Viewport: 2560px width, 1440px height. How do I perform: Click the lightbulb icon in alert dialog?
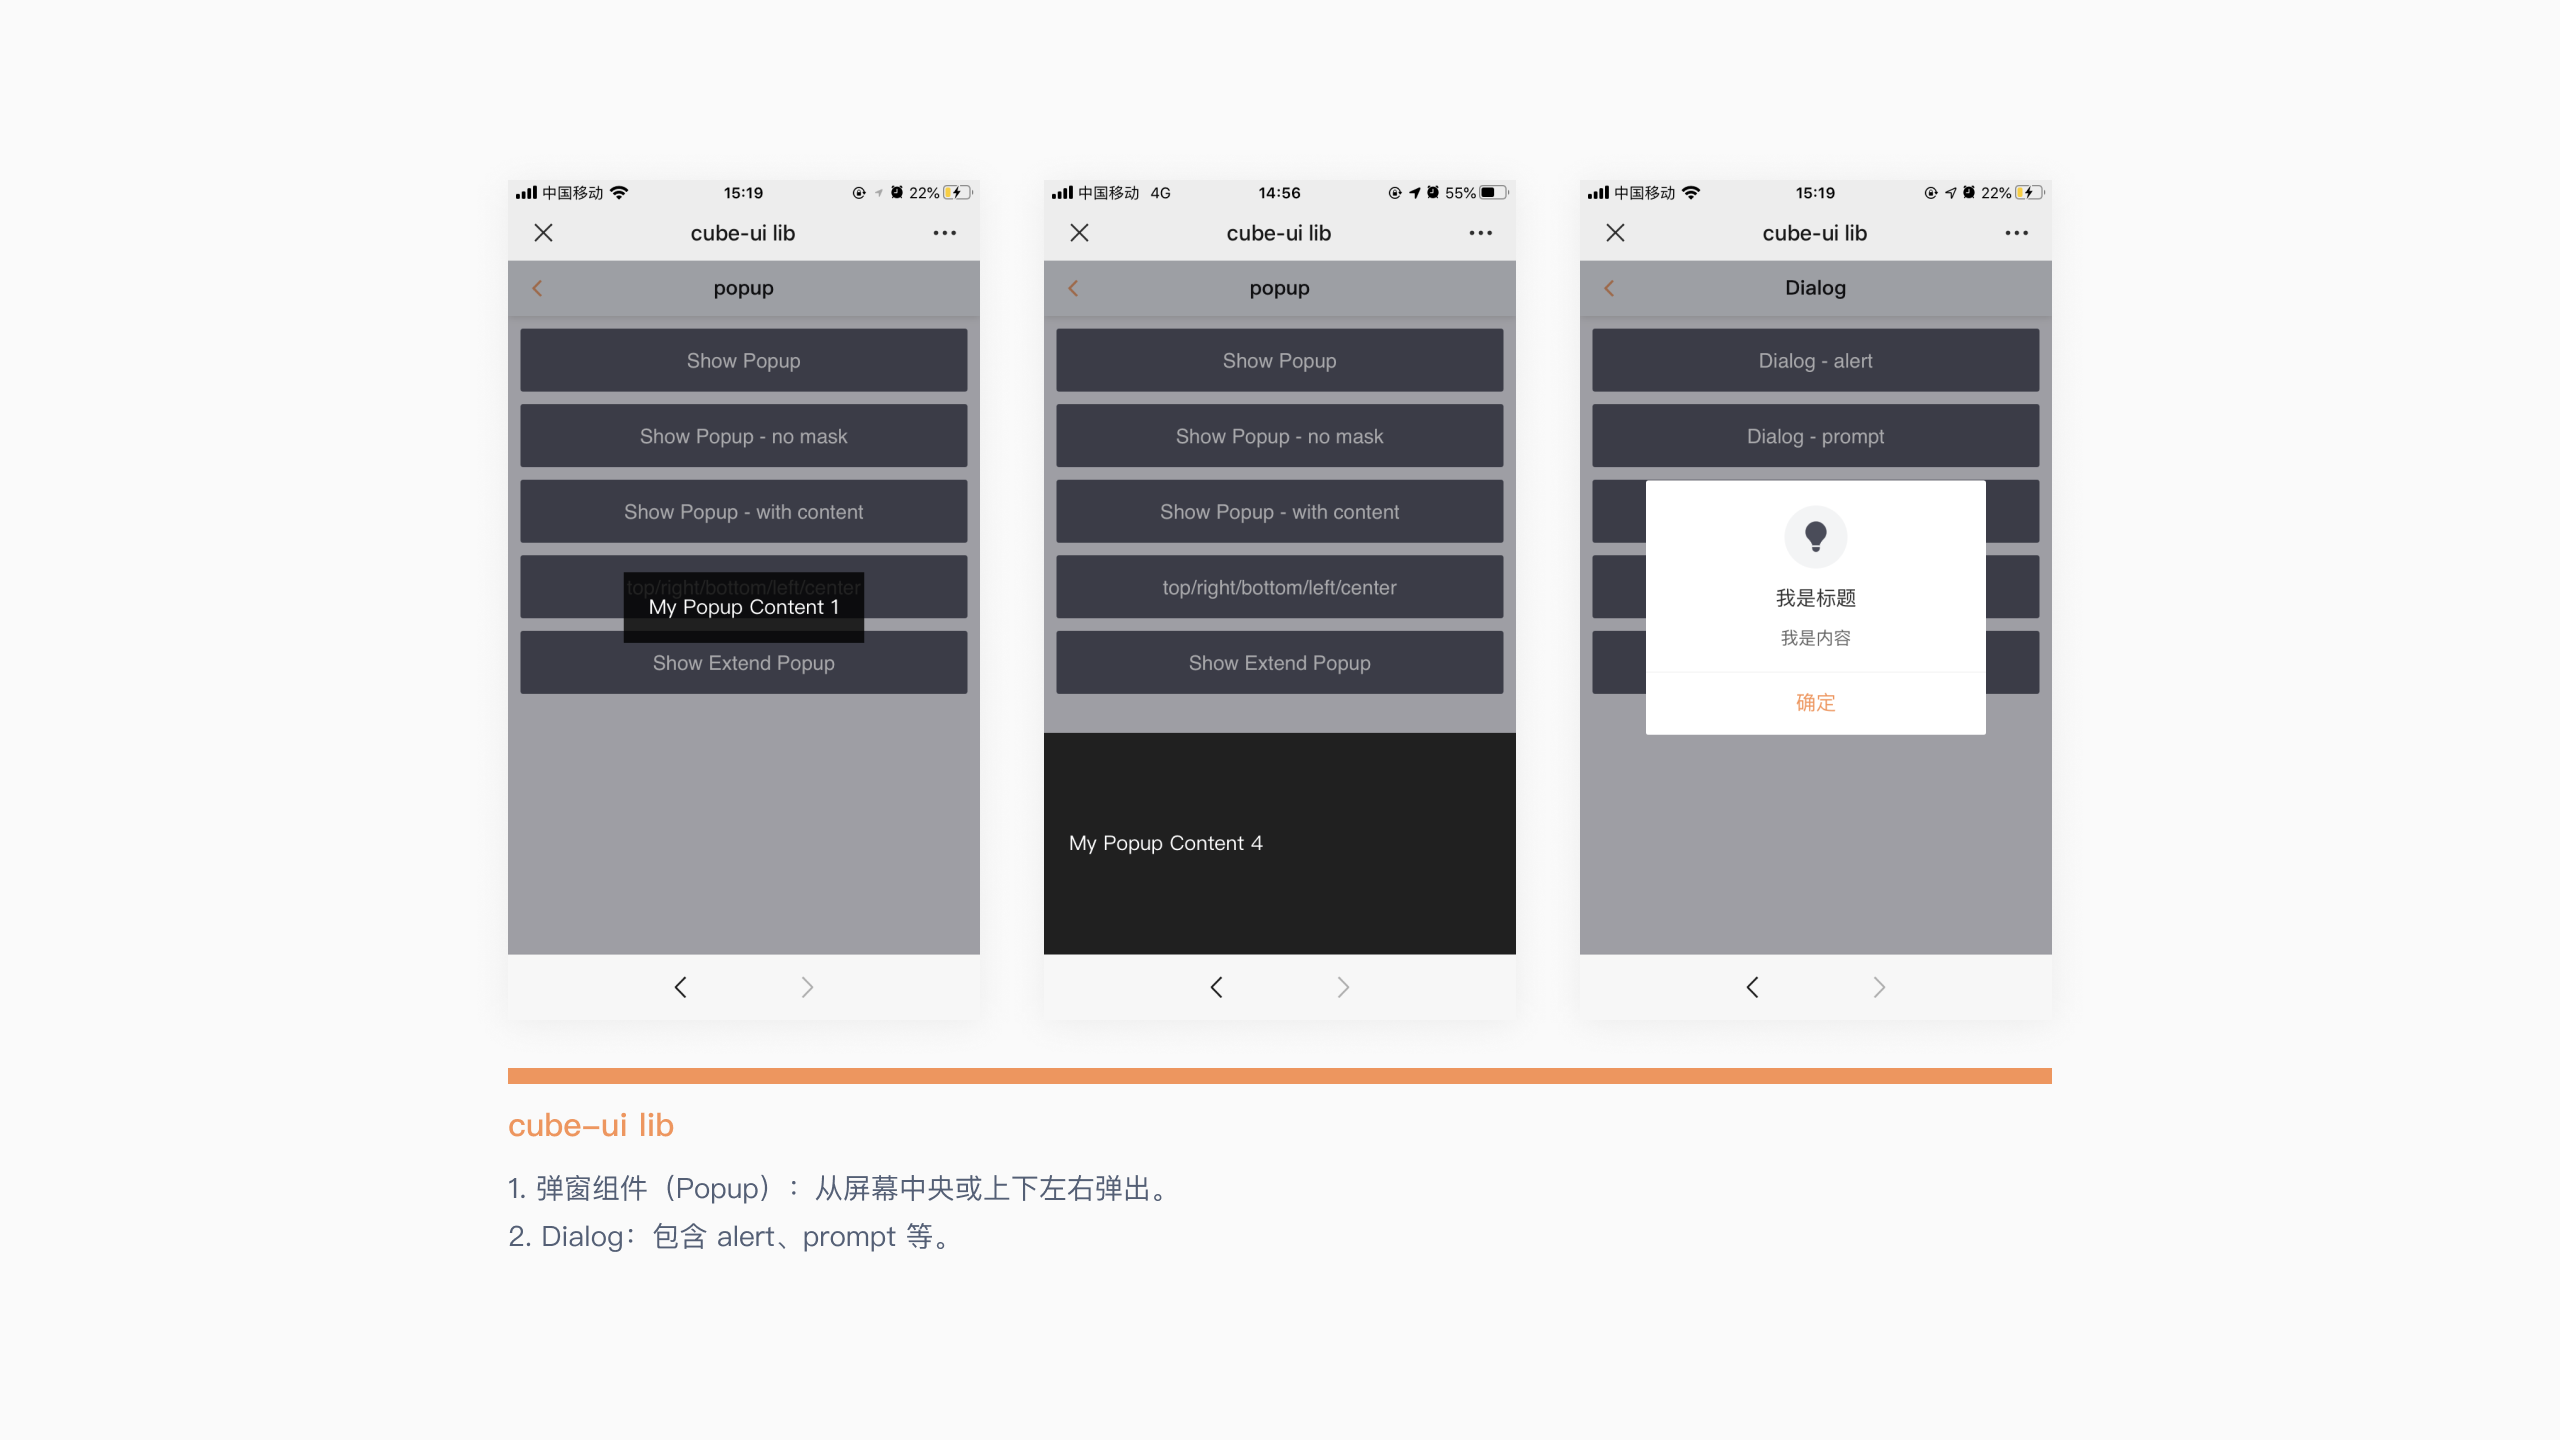pyautogui.click(x=1815, y=536)
